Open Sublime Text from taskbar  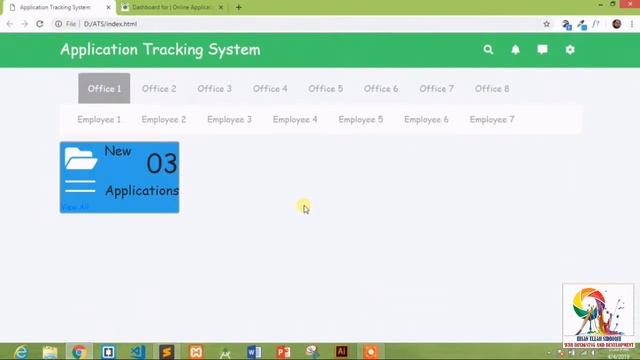coord(167,352)
